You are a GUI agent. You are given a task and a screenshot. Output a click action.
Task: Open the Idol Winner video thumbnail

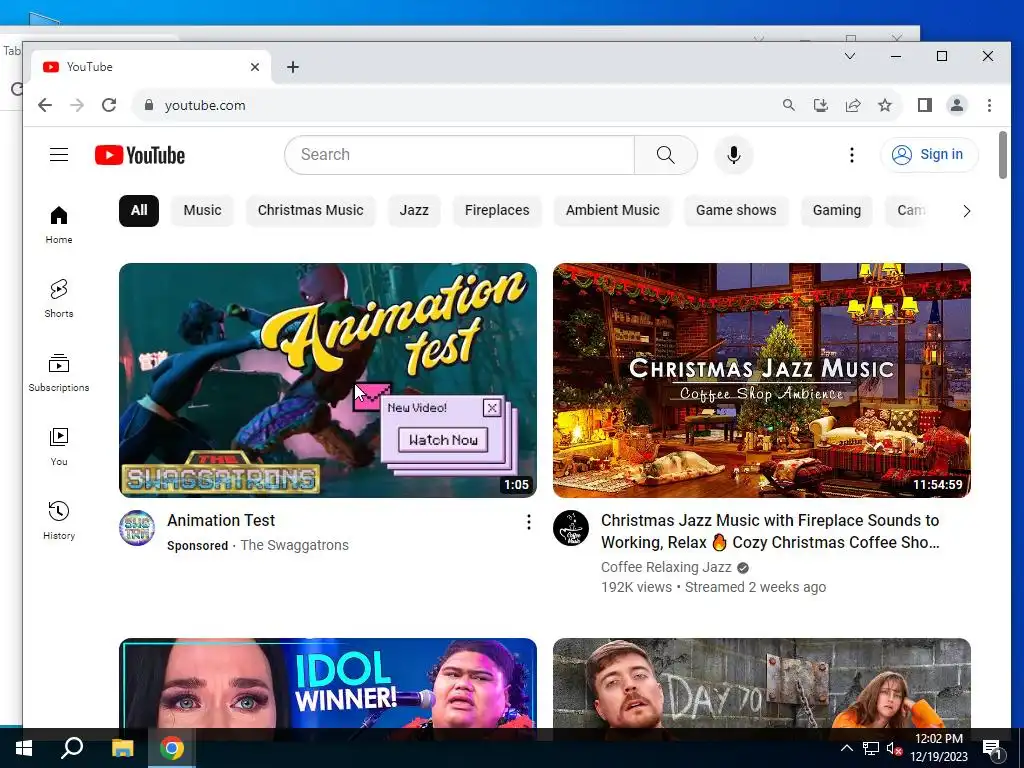[x=328, y=682]
